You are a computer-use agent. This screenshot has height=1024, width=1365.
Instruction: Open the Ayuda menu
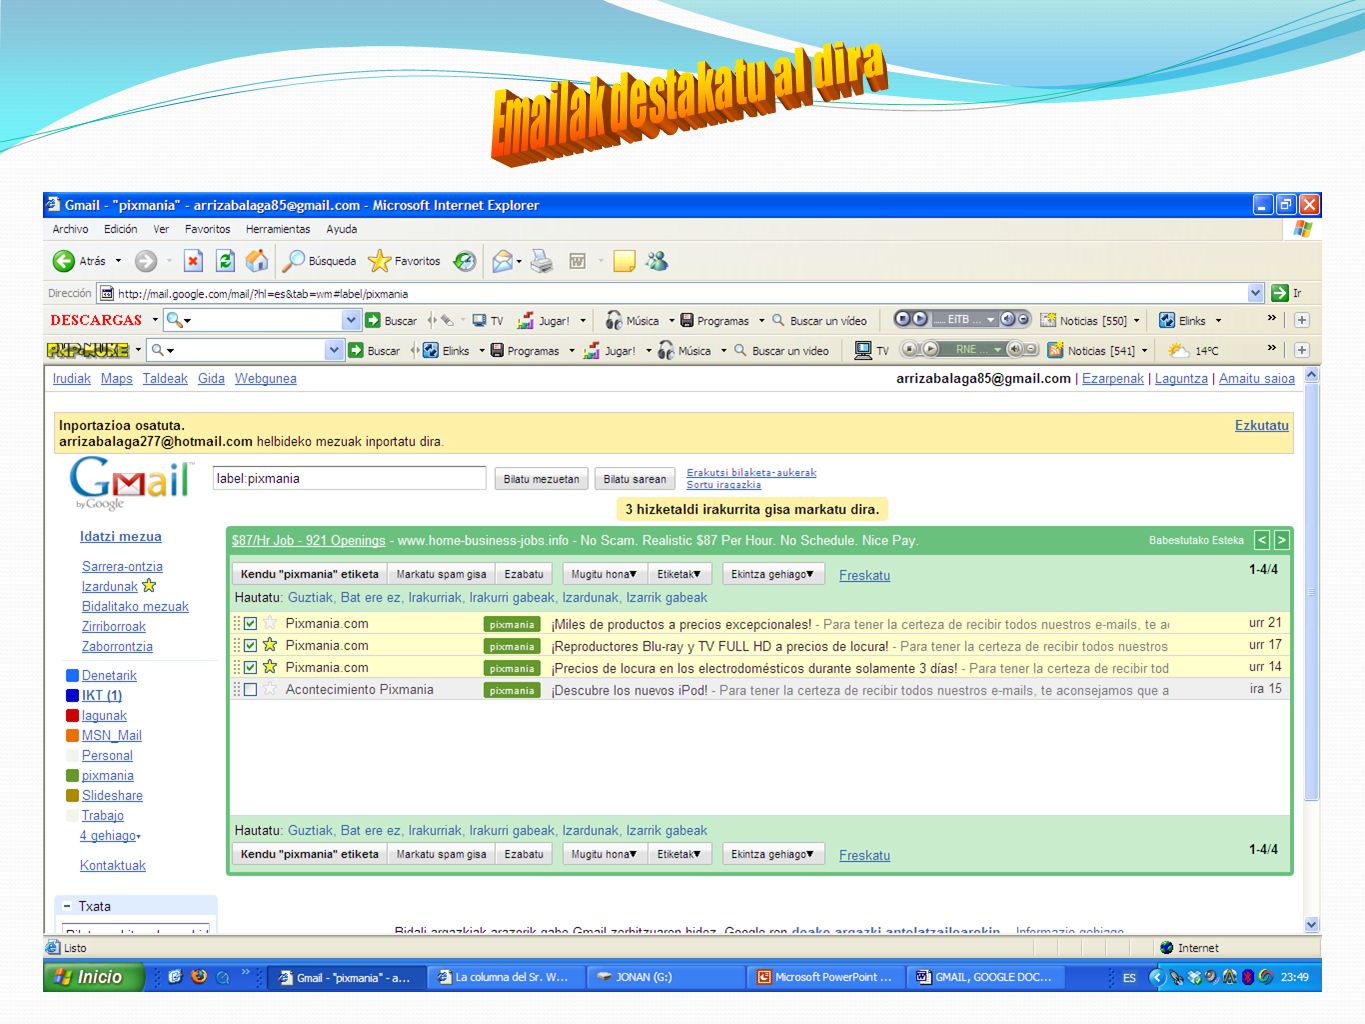coord(342,229)
